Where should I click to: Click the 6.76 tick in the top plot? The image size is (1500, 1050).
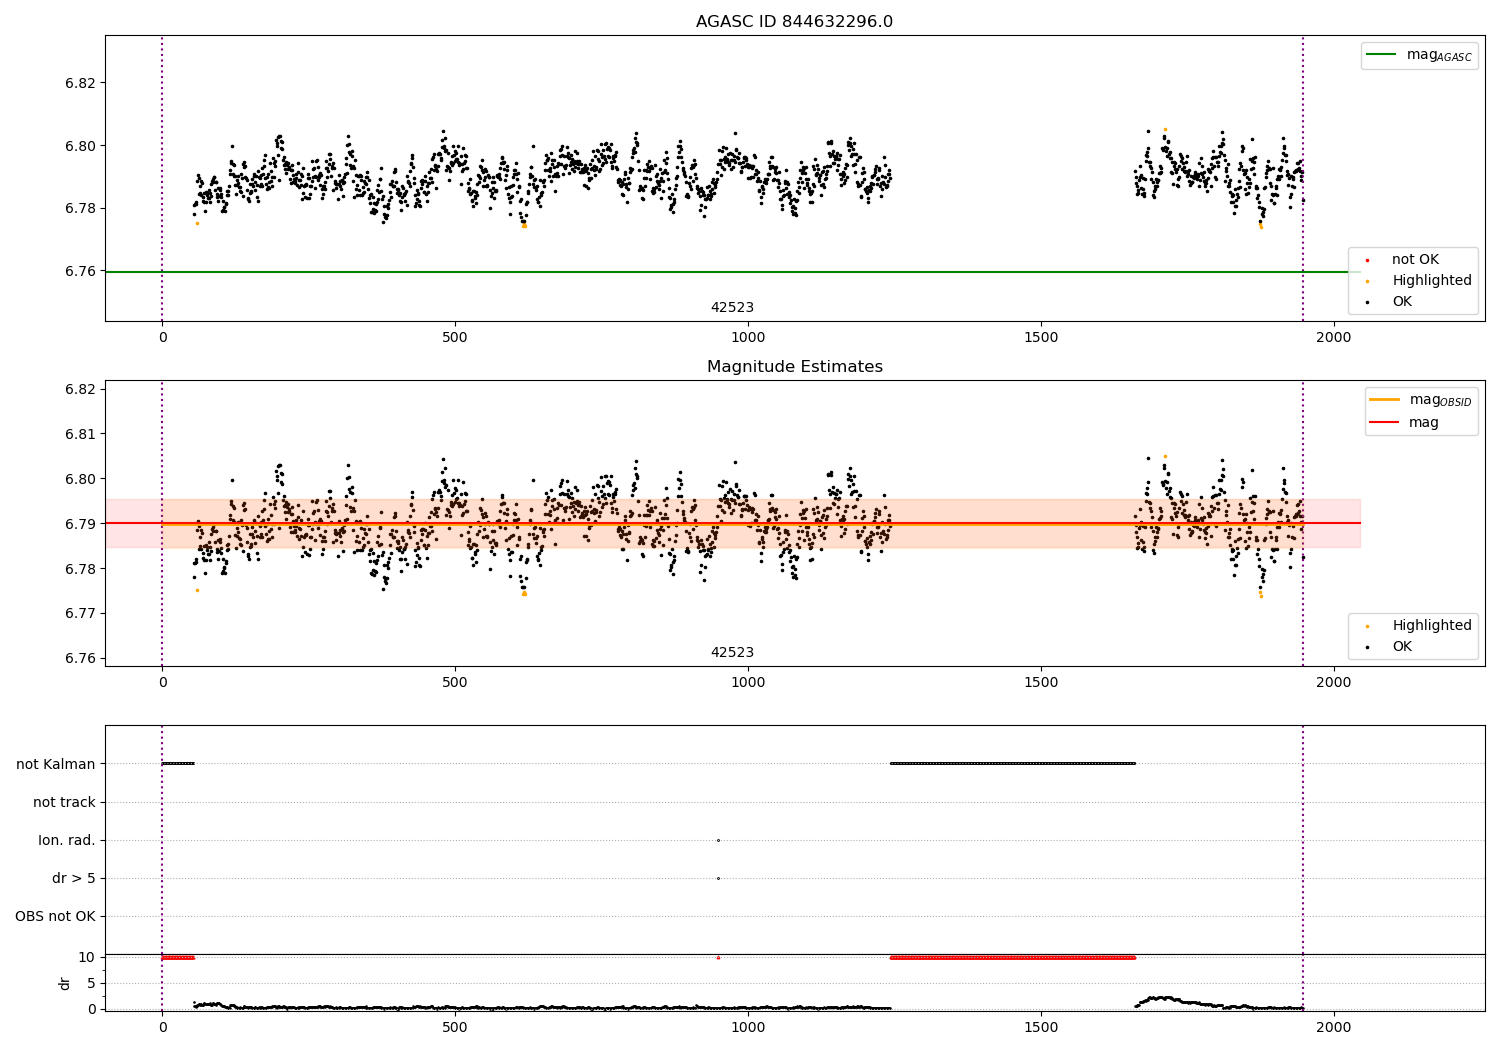coord(80,272)
